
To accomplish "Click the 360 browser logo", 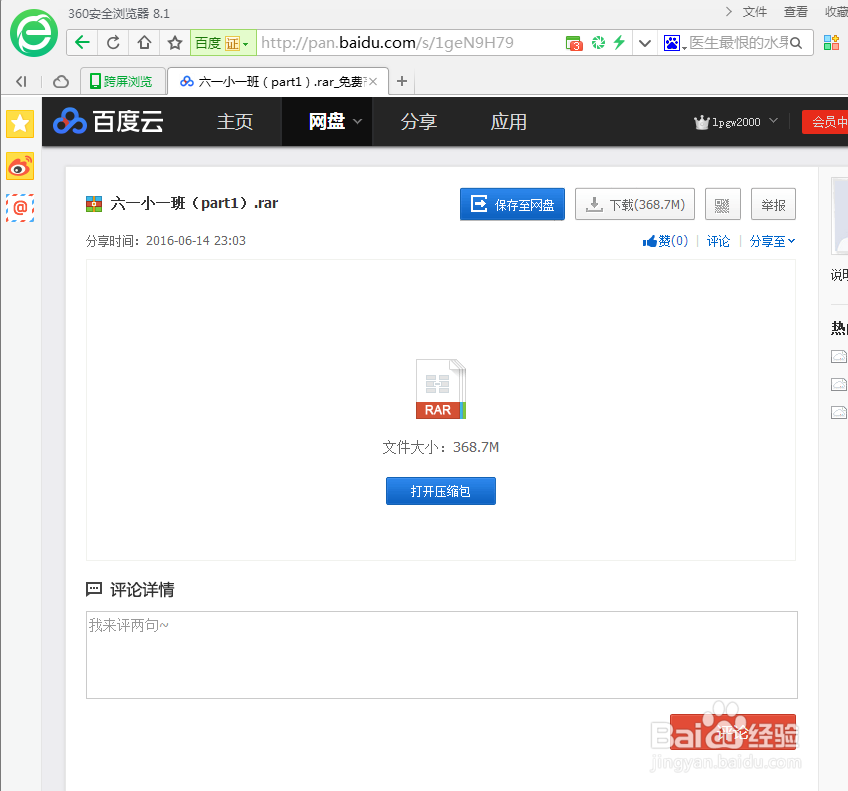I will point(34,34).
